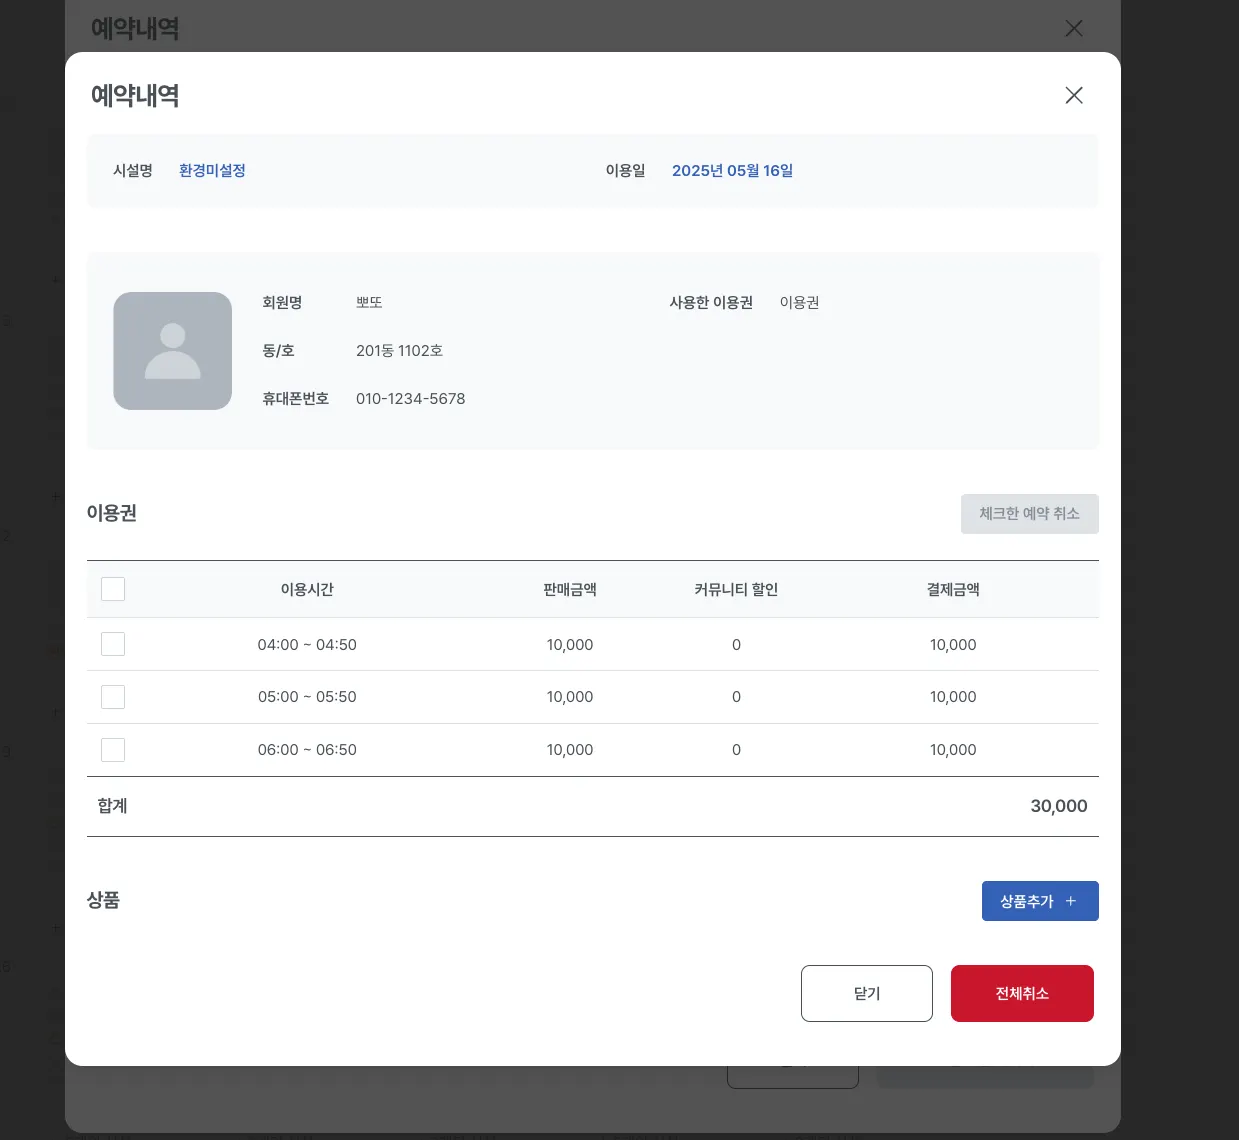This screenshot has width=1239, height=1140.
Task: Click the member profile avatar placeholder
Action: (x=173, y=351)
